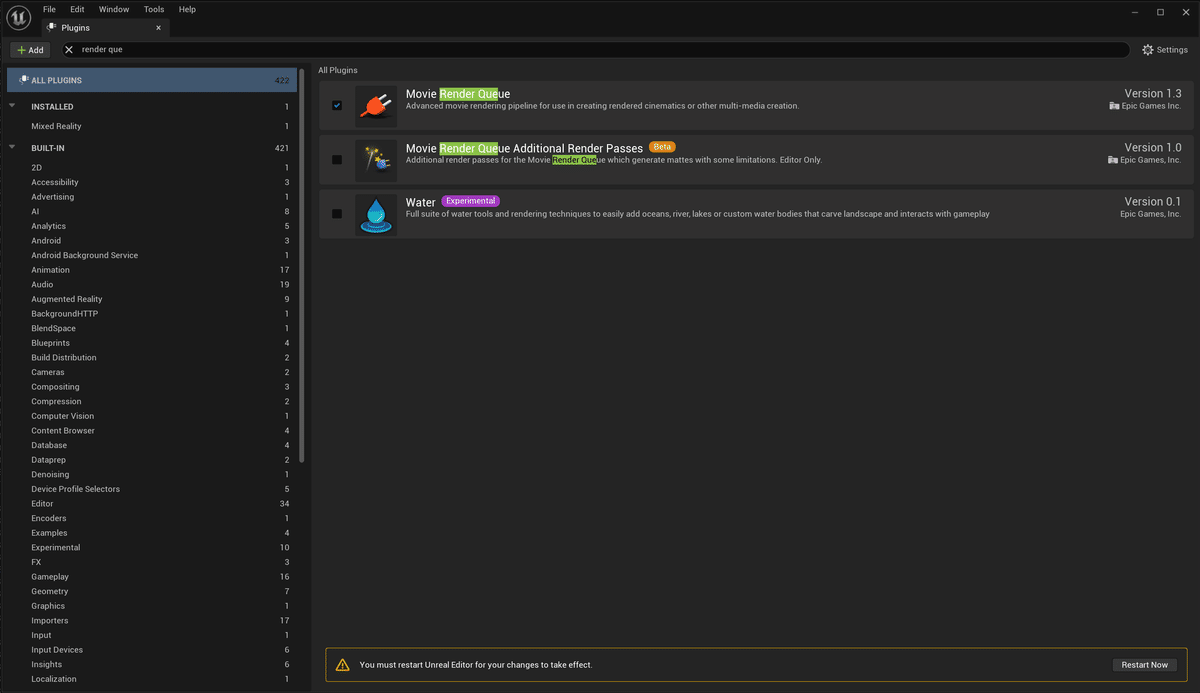1200x693 pixels.
Task: Click the Water plugin droplet icon
Action: tap(376, 214)
